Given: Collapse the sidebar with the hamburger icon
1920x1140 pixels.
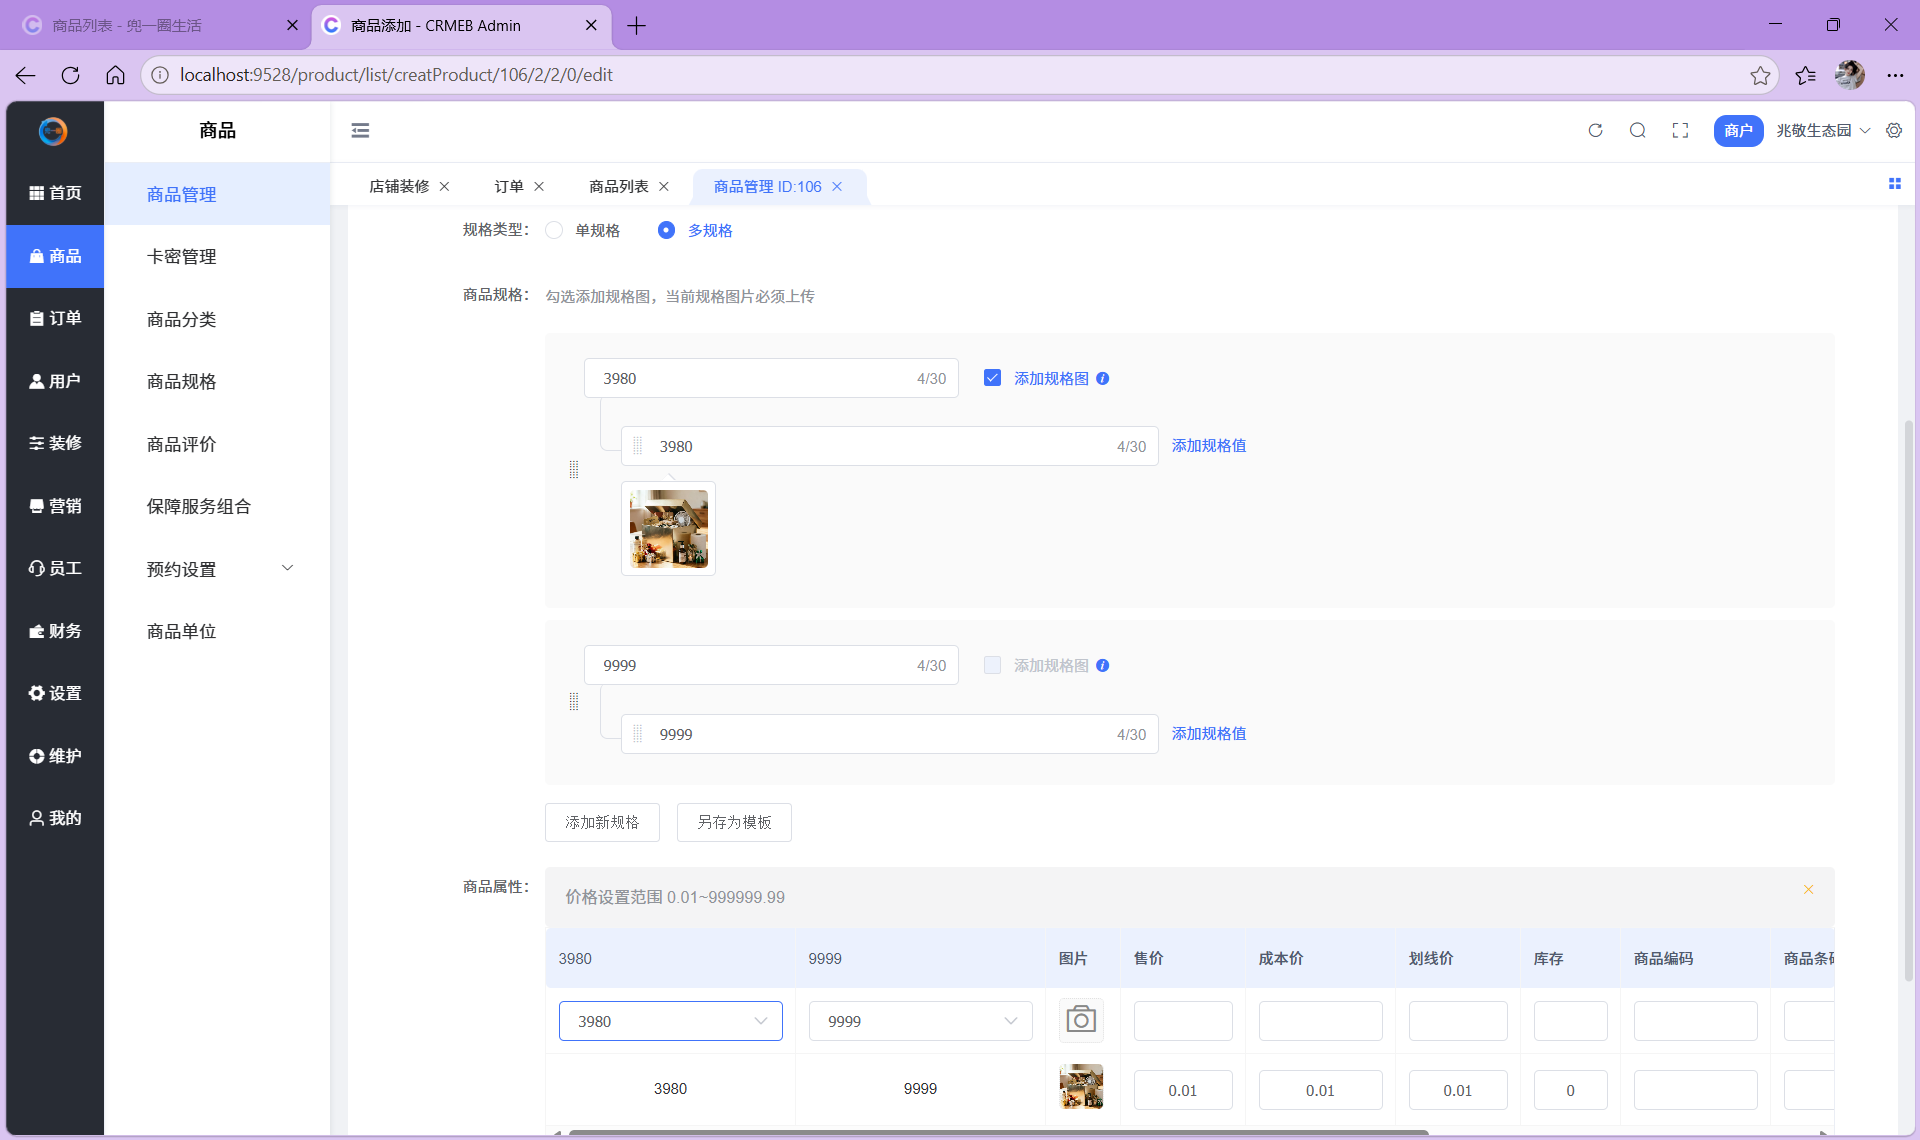Looking at the screenshot, I should pos(360,130).
